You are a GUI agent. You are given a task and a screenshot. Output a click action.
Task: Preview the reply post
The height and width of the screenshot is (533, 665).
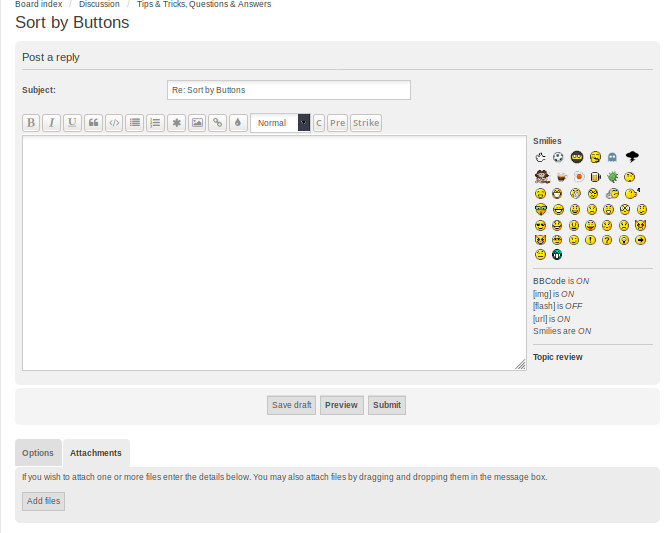click(341, 405)
